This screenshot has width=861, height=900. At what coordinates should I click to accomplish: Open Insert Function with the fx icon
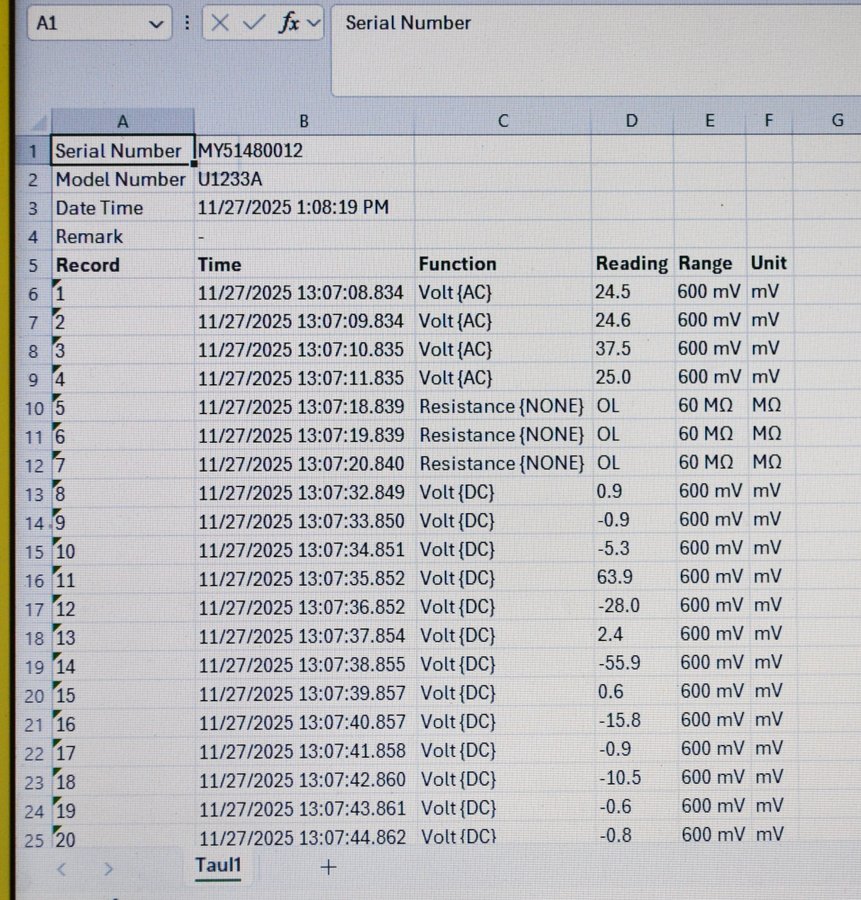pyautogui.click(x=289, y=23)
